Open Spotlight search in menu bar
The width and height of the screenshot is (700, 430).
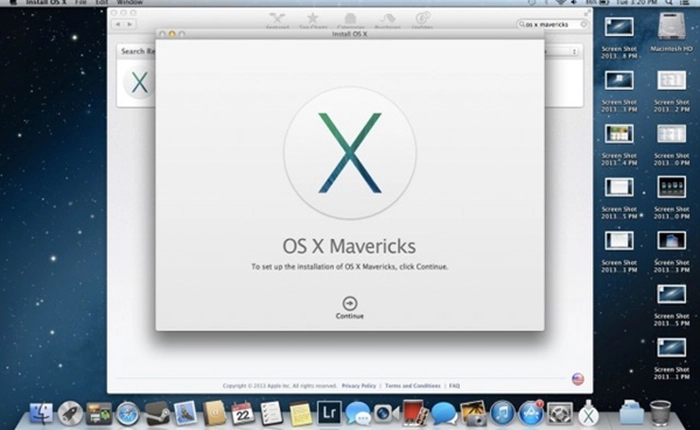click(x=668, y=2)
